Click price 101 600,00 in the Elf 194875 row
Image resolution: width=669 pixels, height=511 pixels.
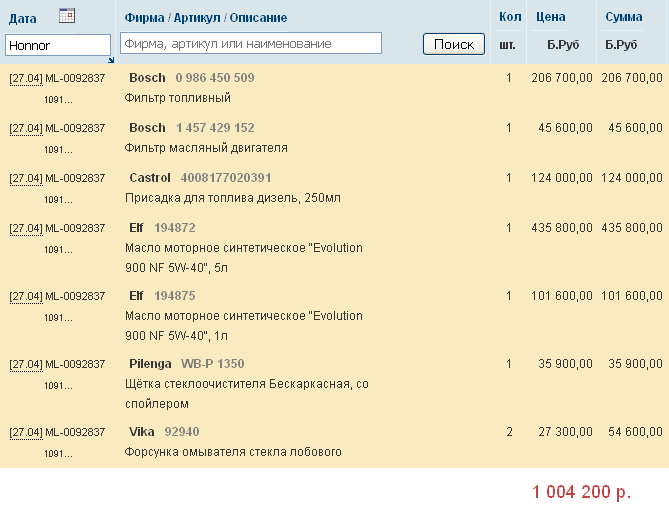coord(562,296)
